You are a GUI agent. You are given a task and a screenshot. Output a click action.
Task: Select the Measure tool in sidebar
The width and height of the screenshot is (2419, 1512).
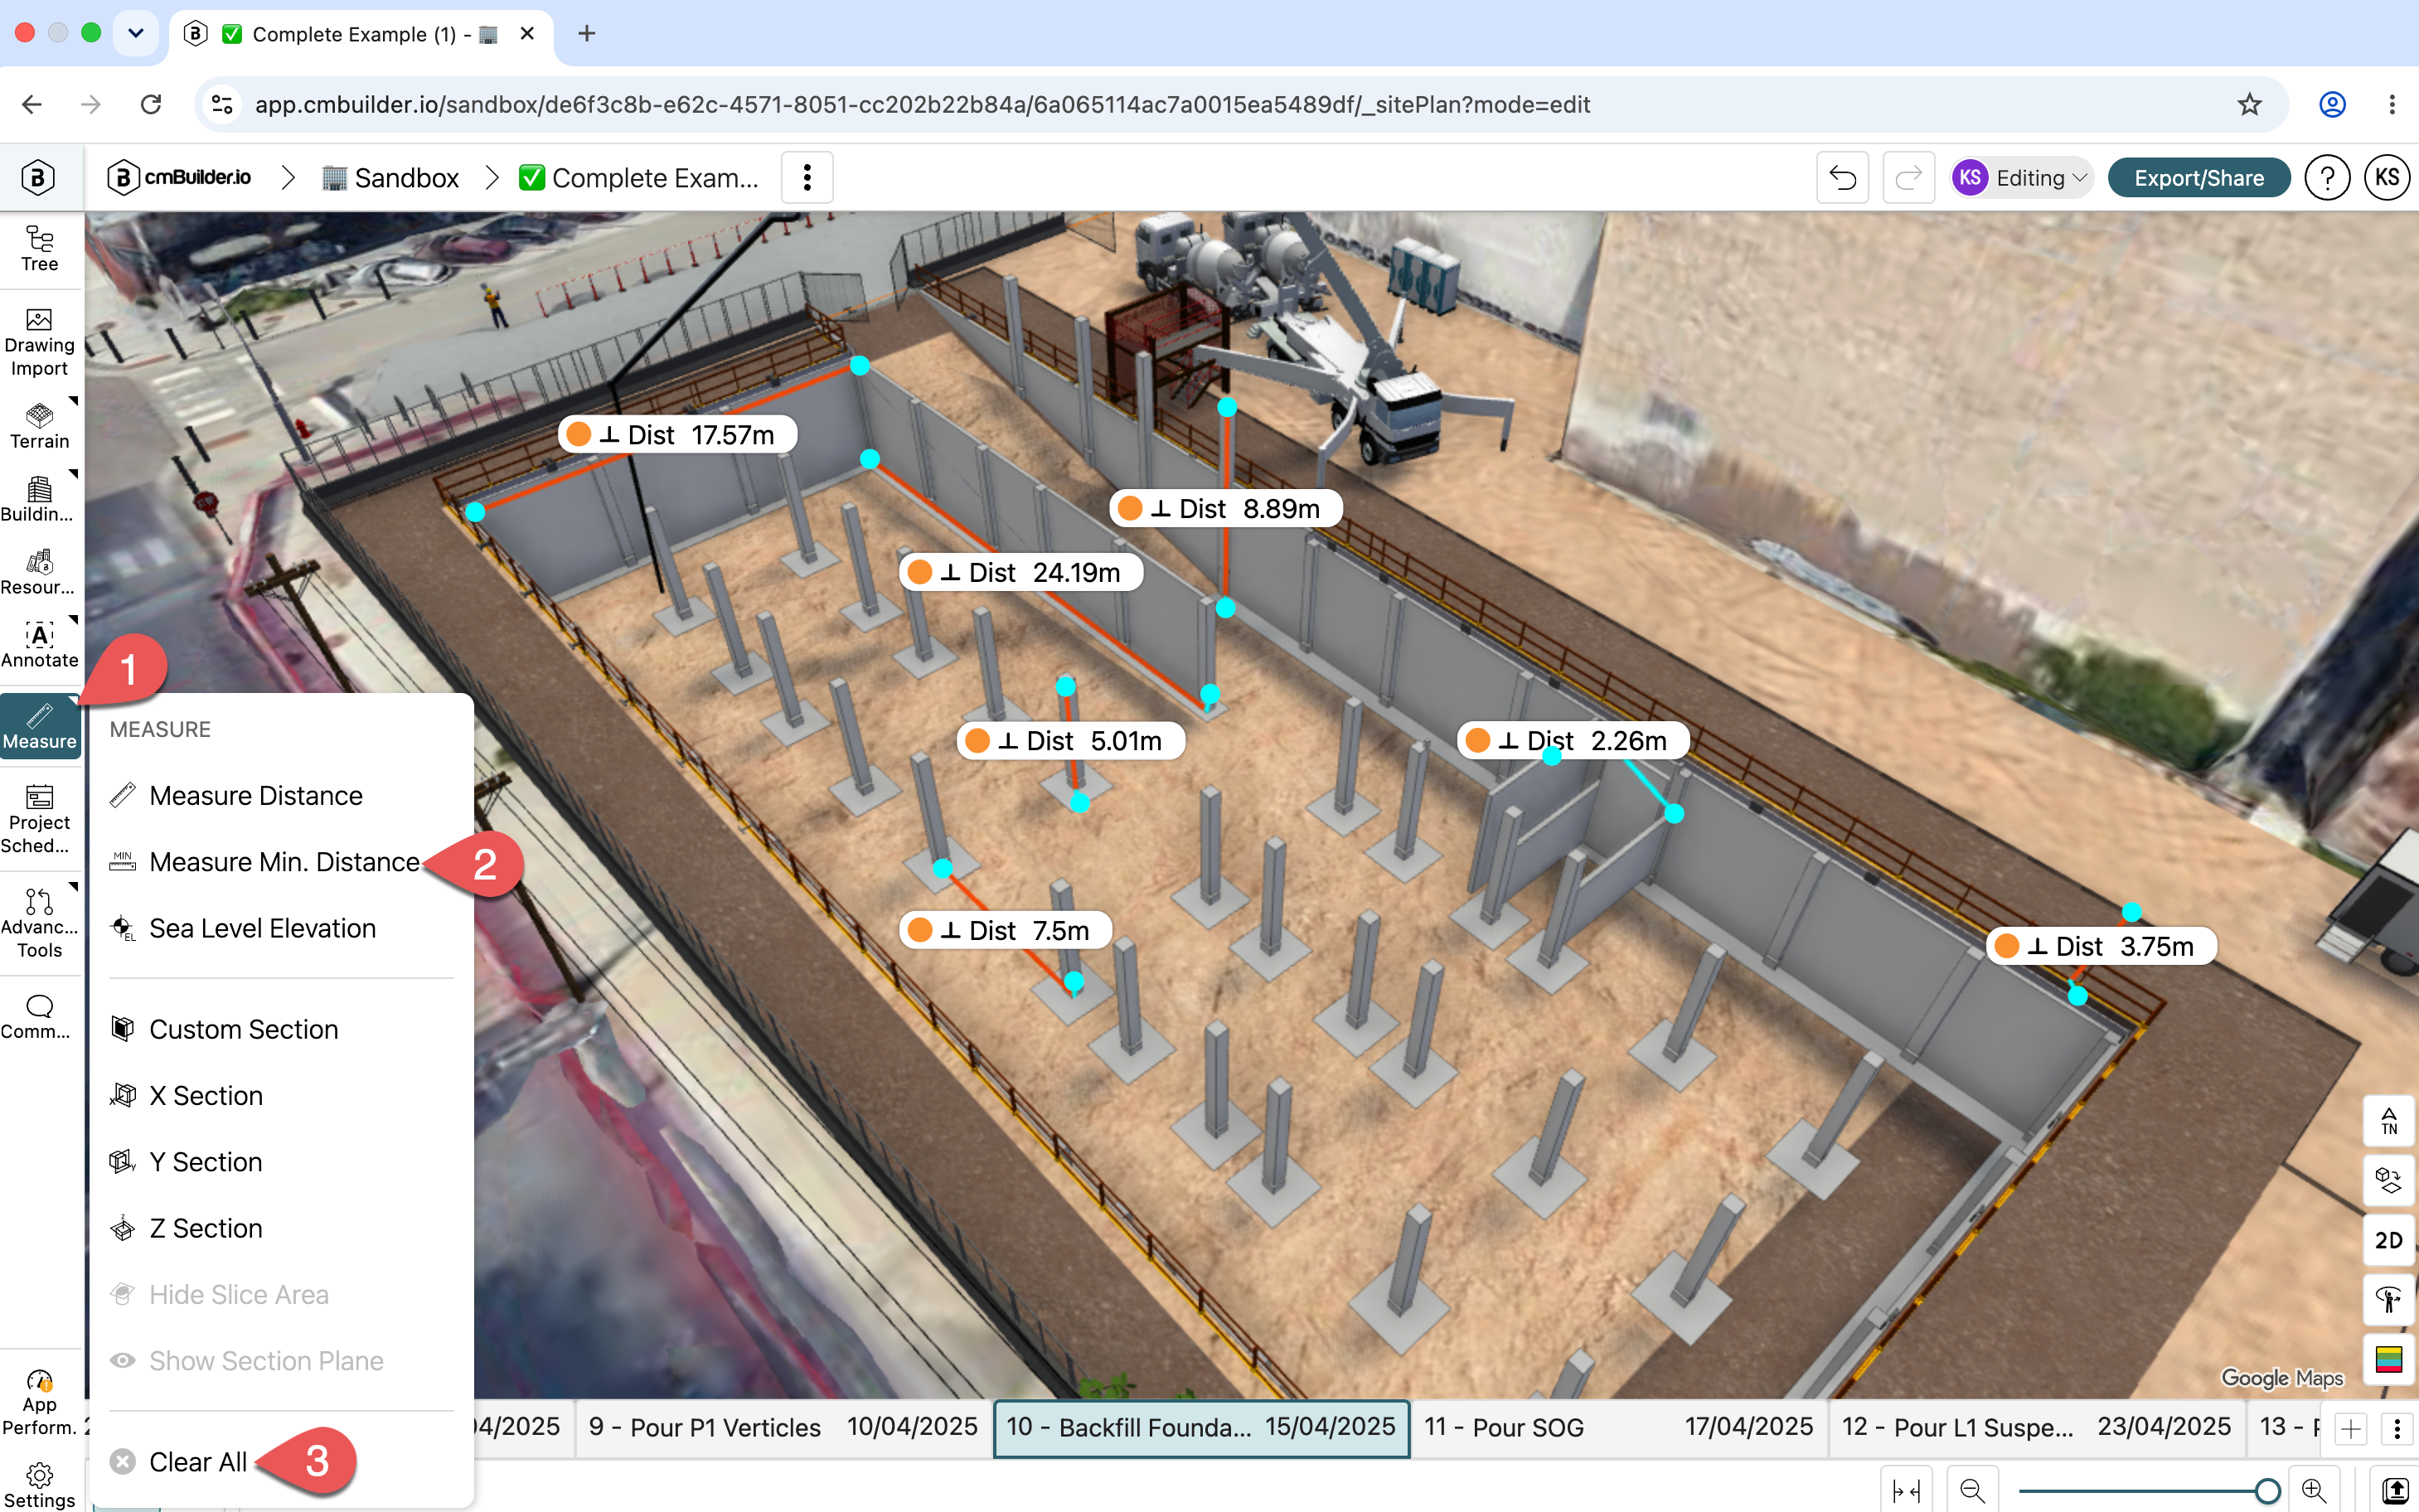pos(40,726)
